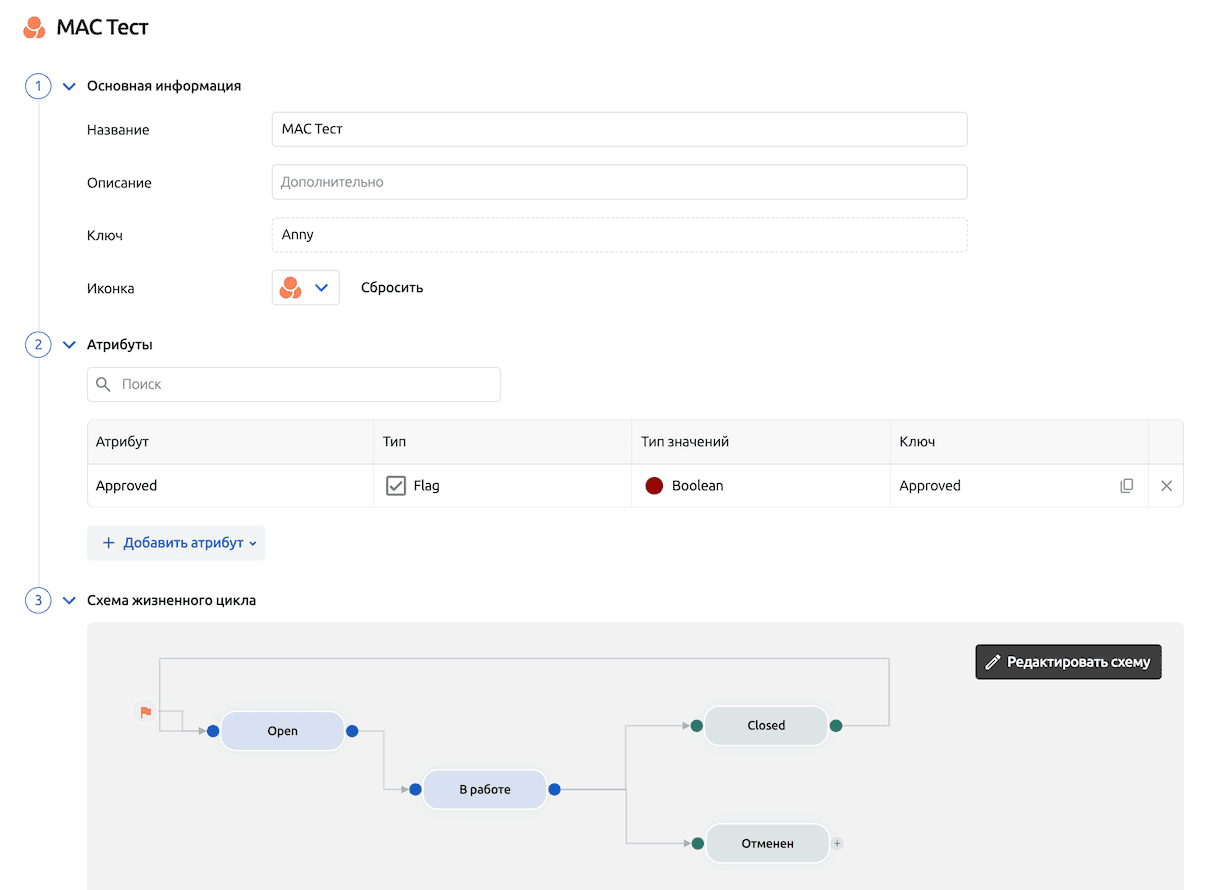This screenshot has width=1210, height=890.
Task: Click the MAC Тест logo icon in header
Action: [x=34, y=28]
